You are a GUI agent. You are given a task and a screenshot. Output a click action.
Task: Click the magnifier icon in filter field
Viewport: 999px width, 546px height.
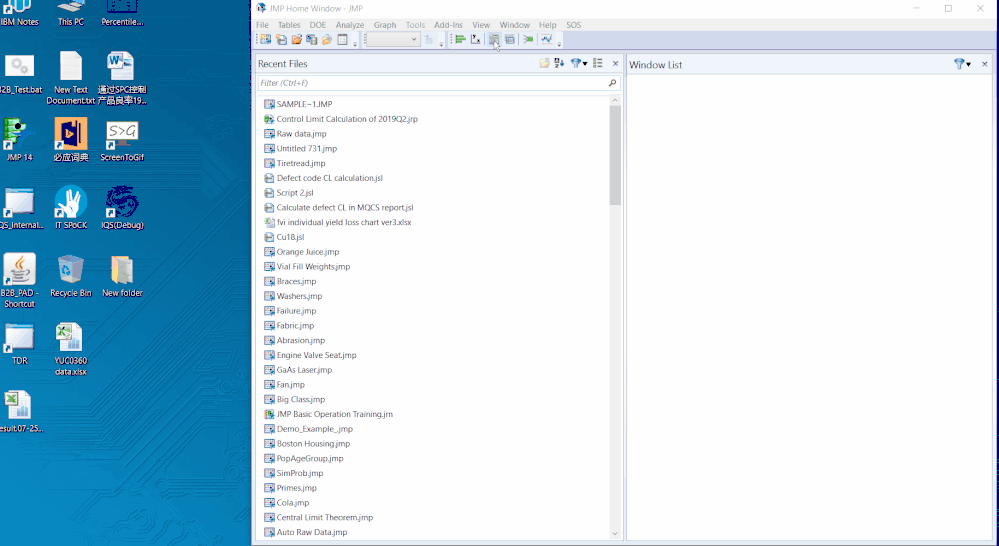(x=612, y=83)
